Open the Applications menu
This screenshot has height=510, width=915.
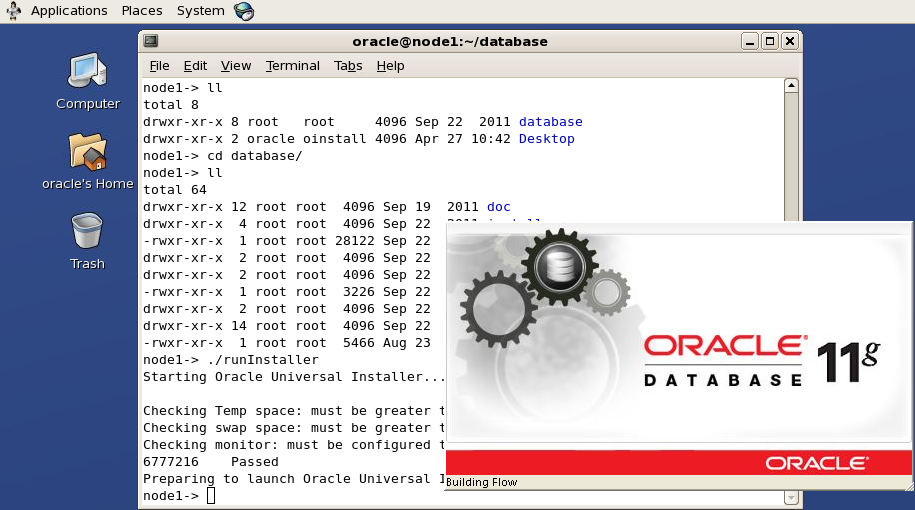point(69,11)
